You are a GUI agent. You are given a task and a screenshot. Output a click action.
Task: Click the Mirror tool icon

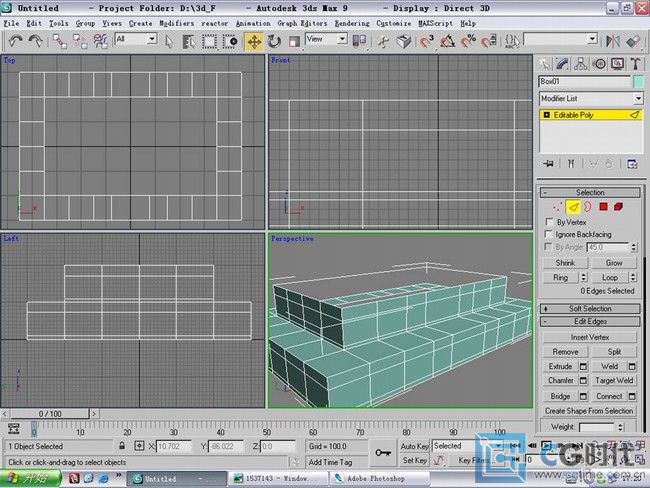coord(613,41)
